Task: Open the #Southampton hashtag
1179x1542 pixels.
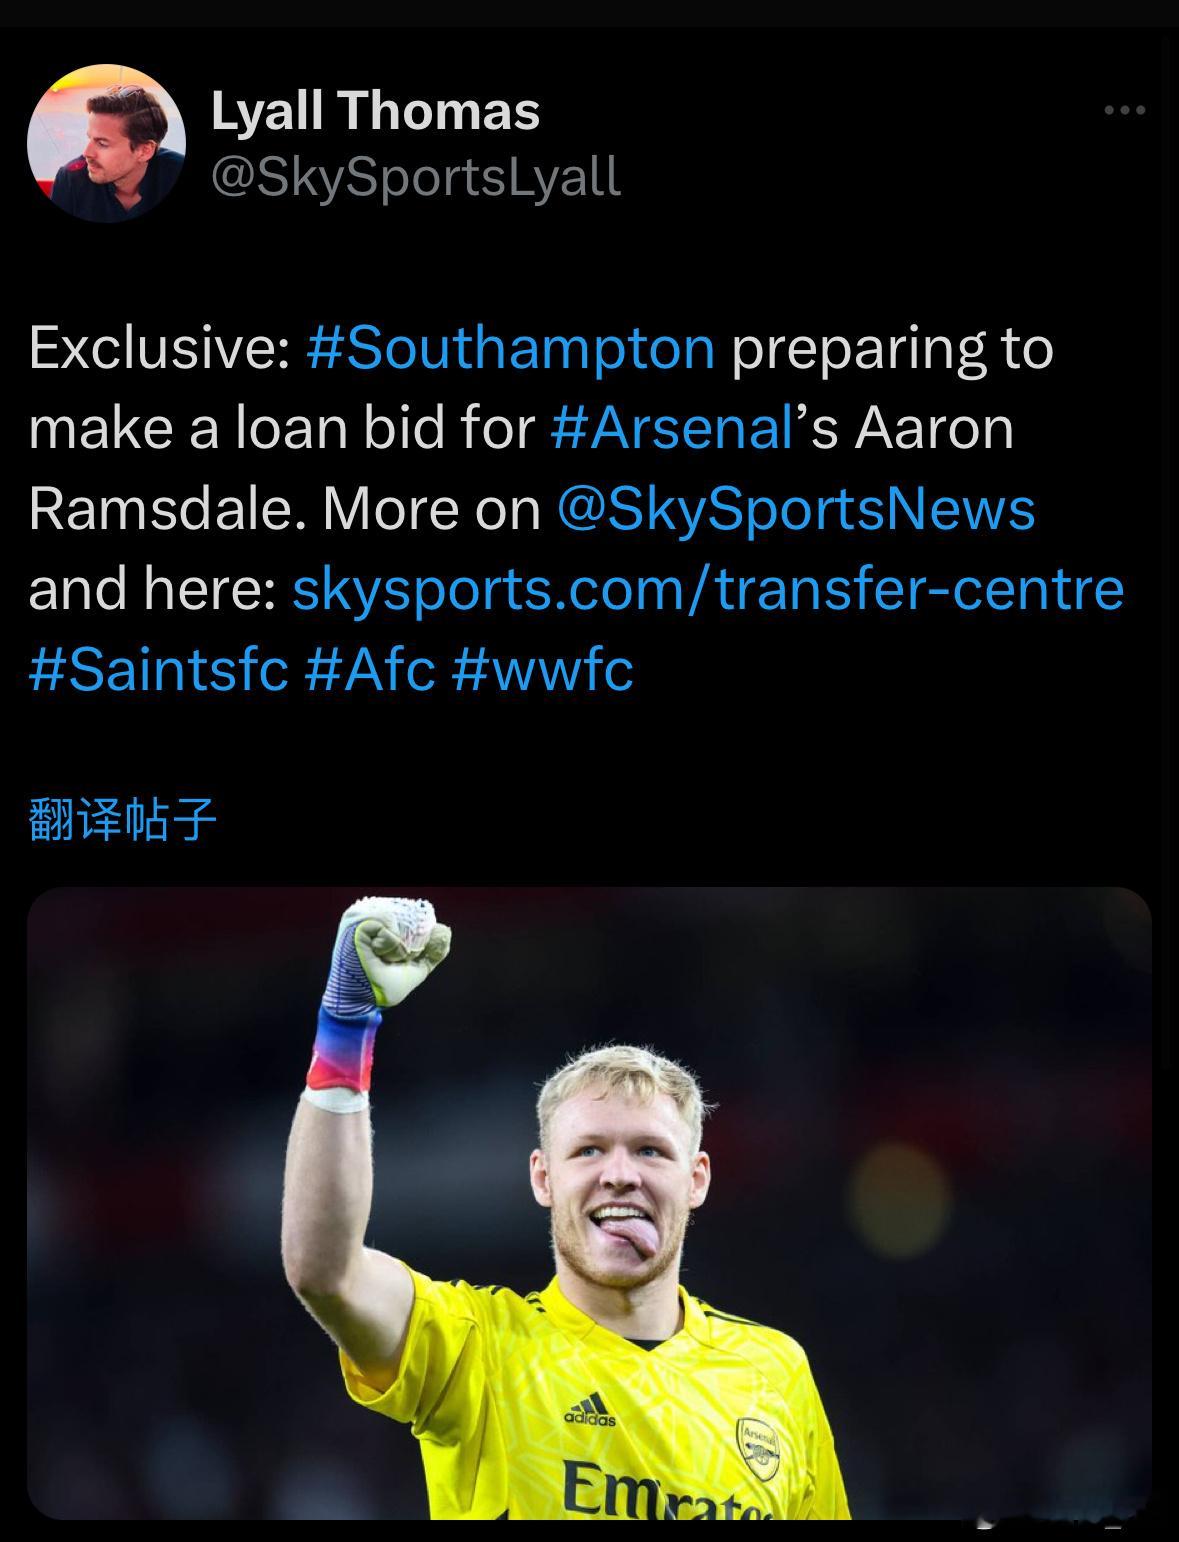Action: (511, 348)
